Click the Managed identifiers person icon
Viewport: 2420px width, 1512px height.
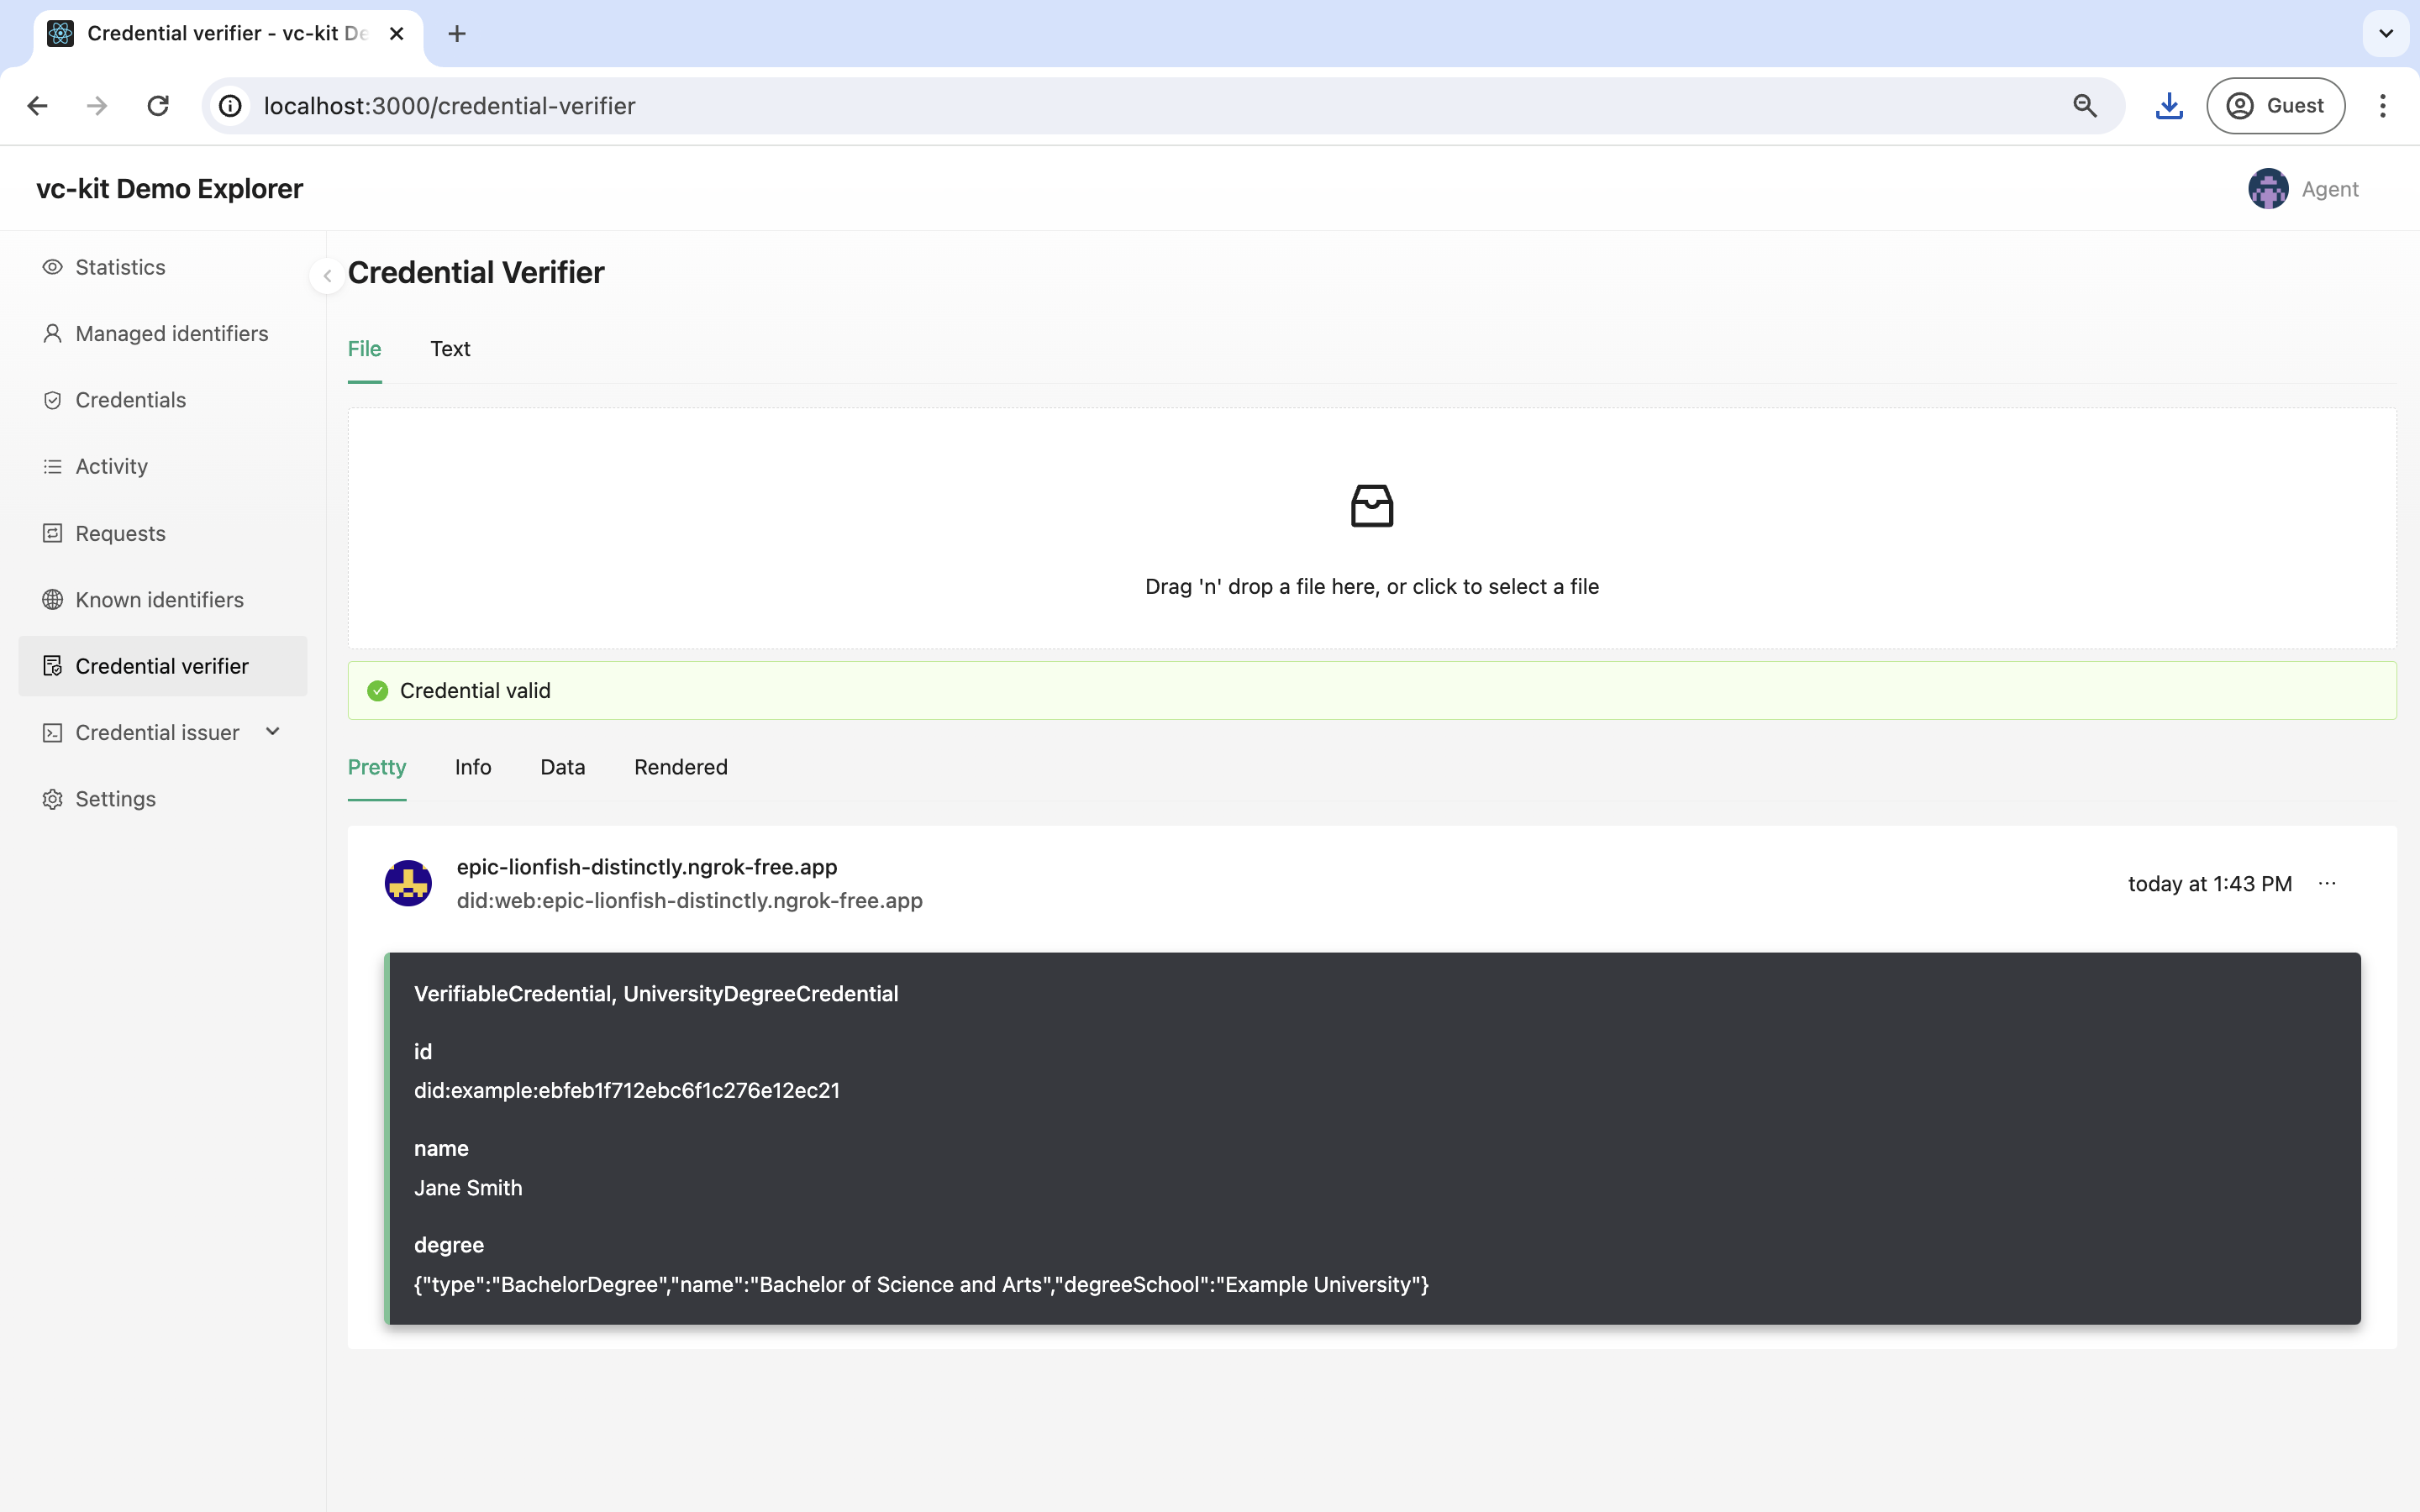click(52, 333)
